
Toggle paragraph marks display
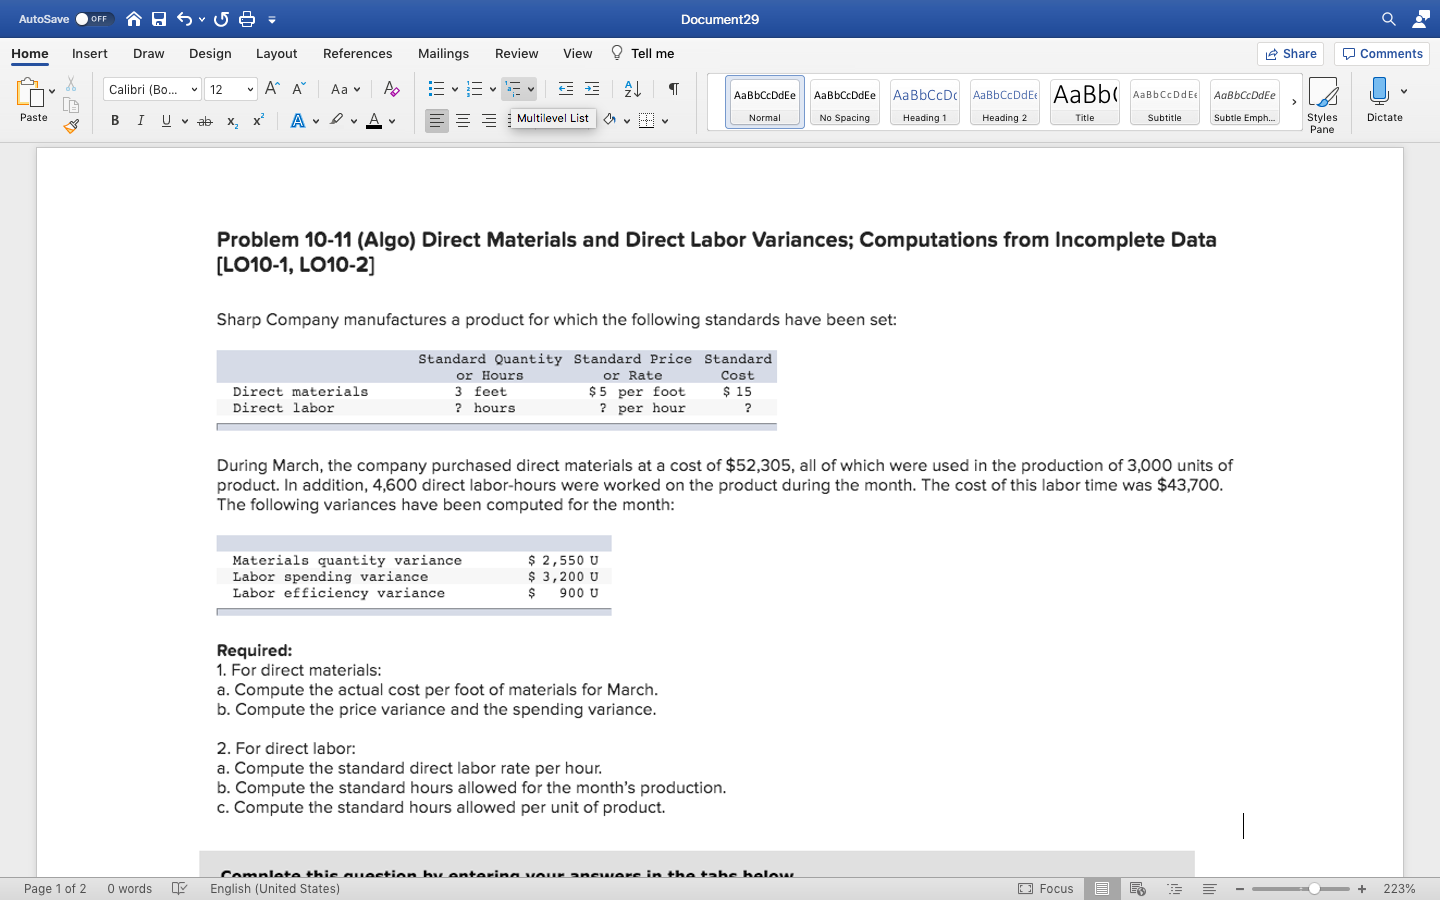tap(674, 89)
